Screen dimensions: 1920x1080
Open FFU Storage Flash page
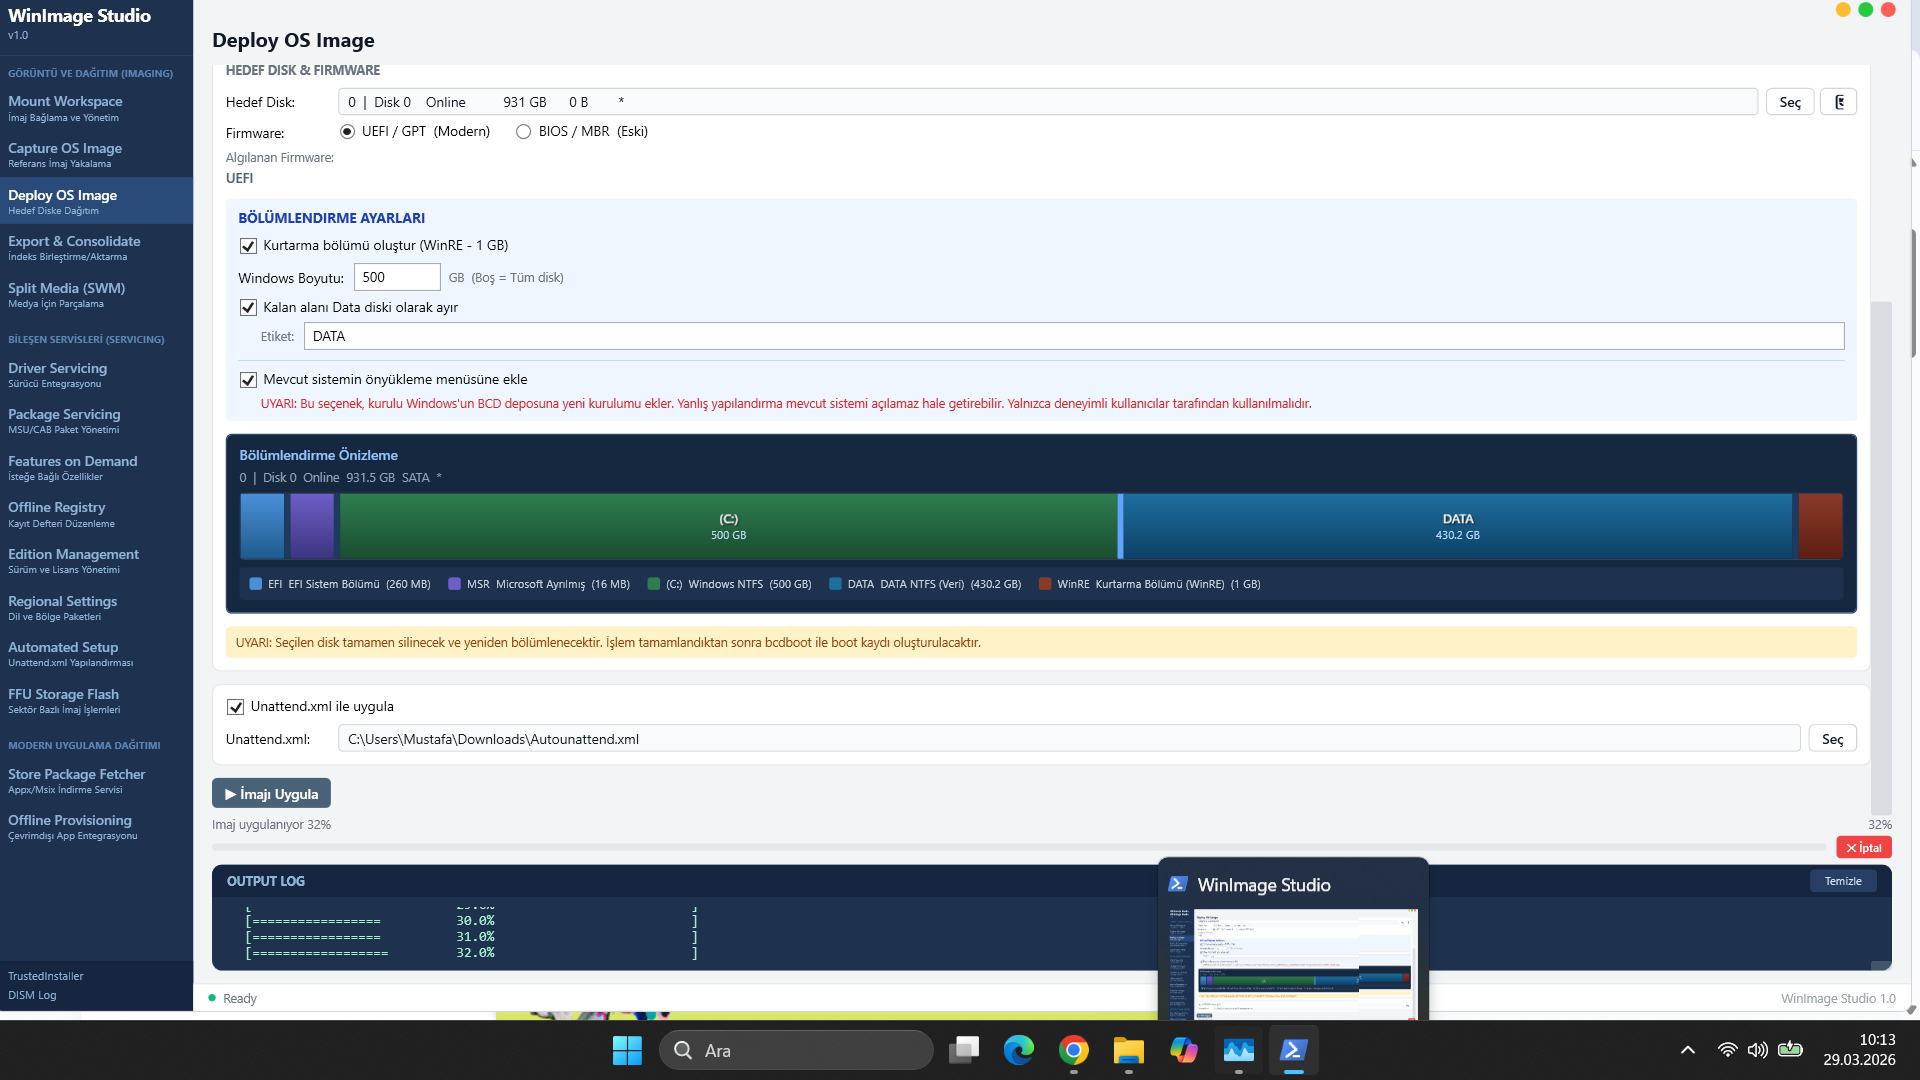(96, 701)
